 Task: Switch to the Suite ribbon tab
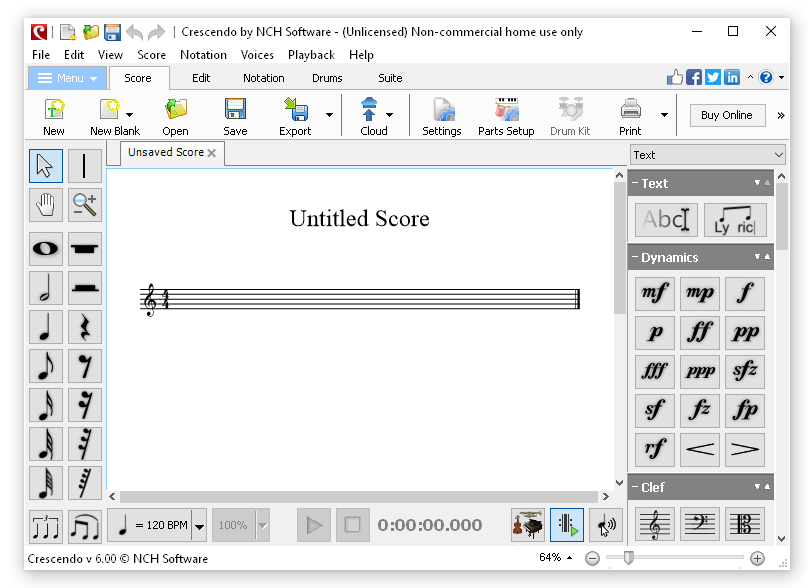pyautogui.click(x=390, y=78)
